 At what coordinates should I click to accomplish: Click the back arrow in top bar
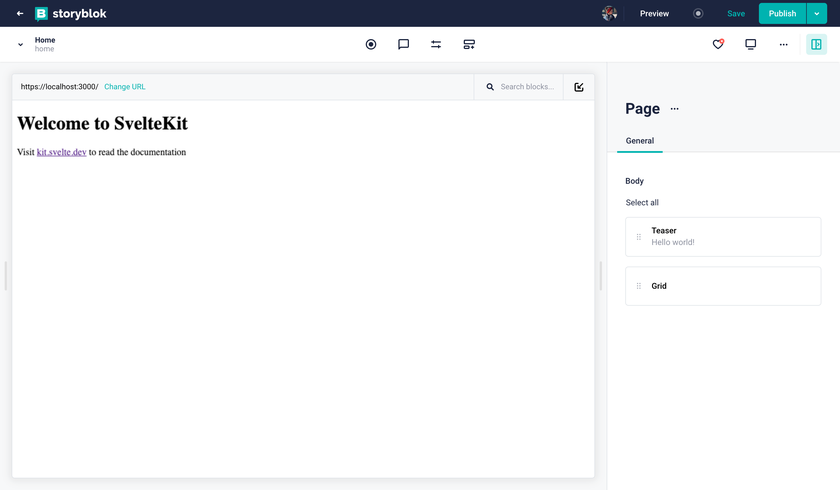pyautogui.click(x=20, y=13)
